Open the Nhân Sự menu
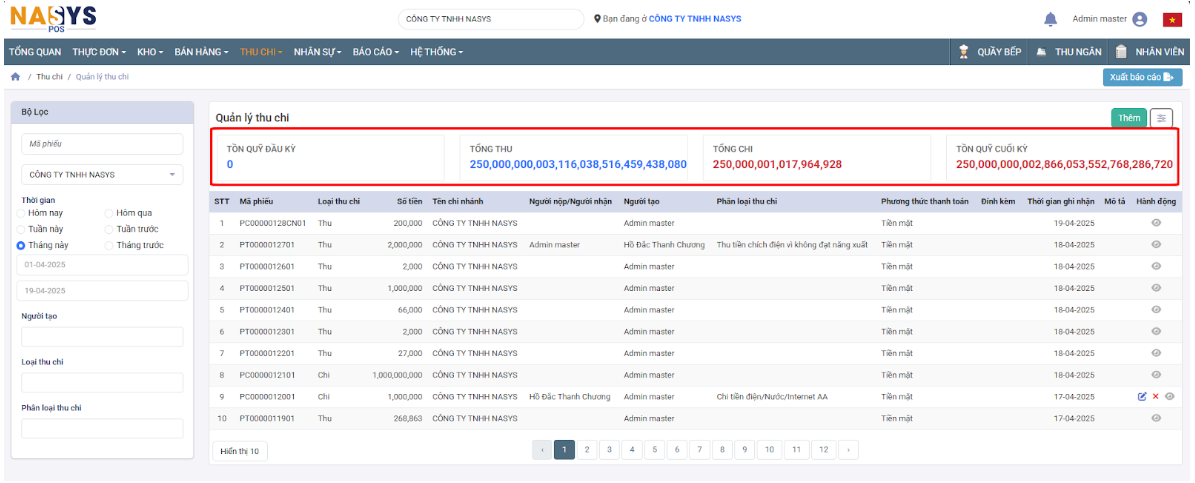Image resolution: width=1195 pixels, height=483 pixels. pyautogui.click(x=317, y=51)
